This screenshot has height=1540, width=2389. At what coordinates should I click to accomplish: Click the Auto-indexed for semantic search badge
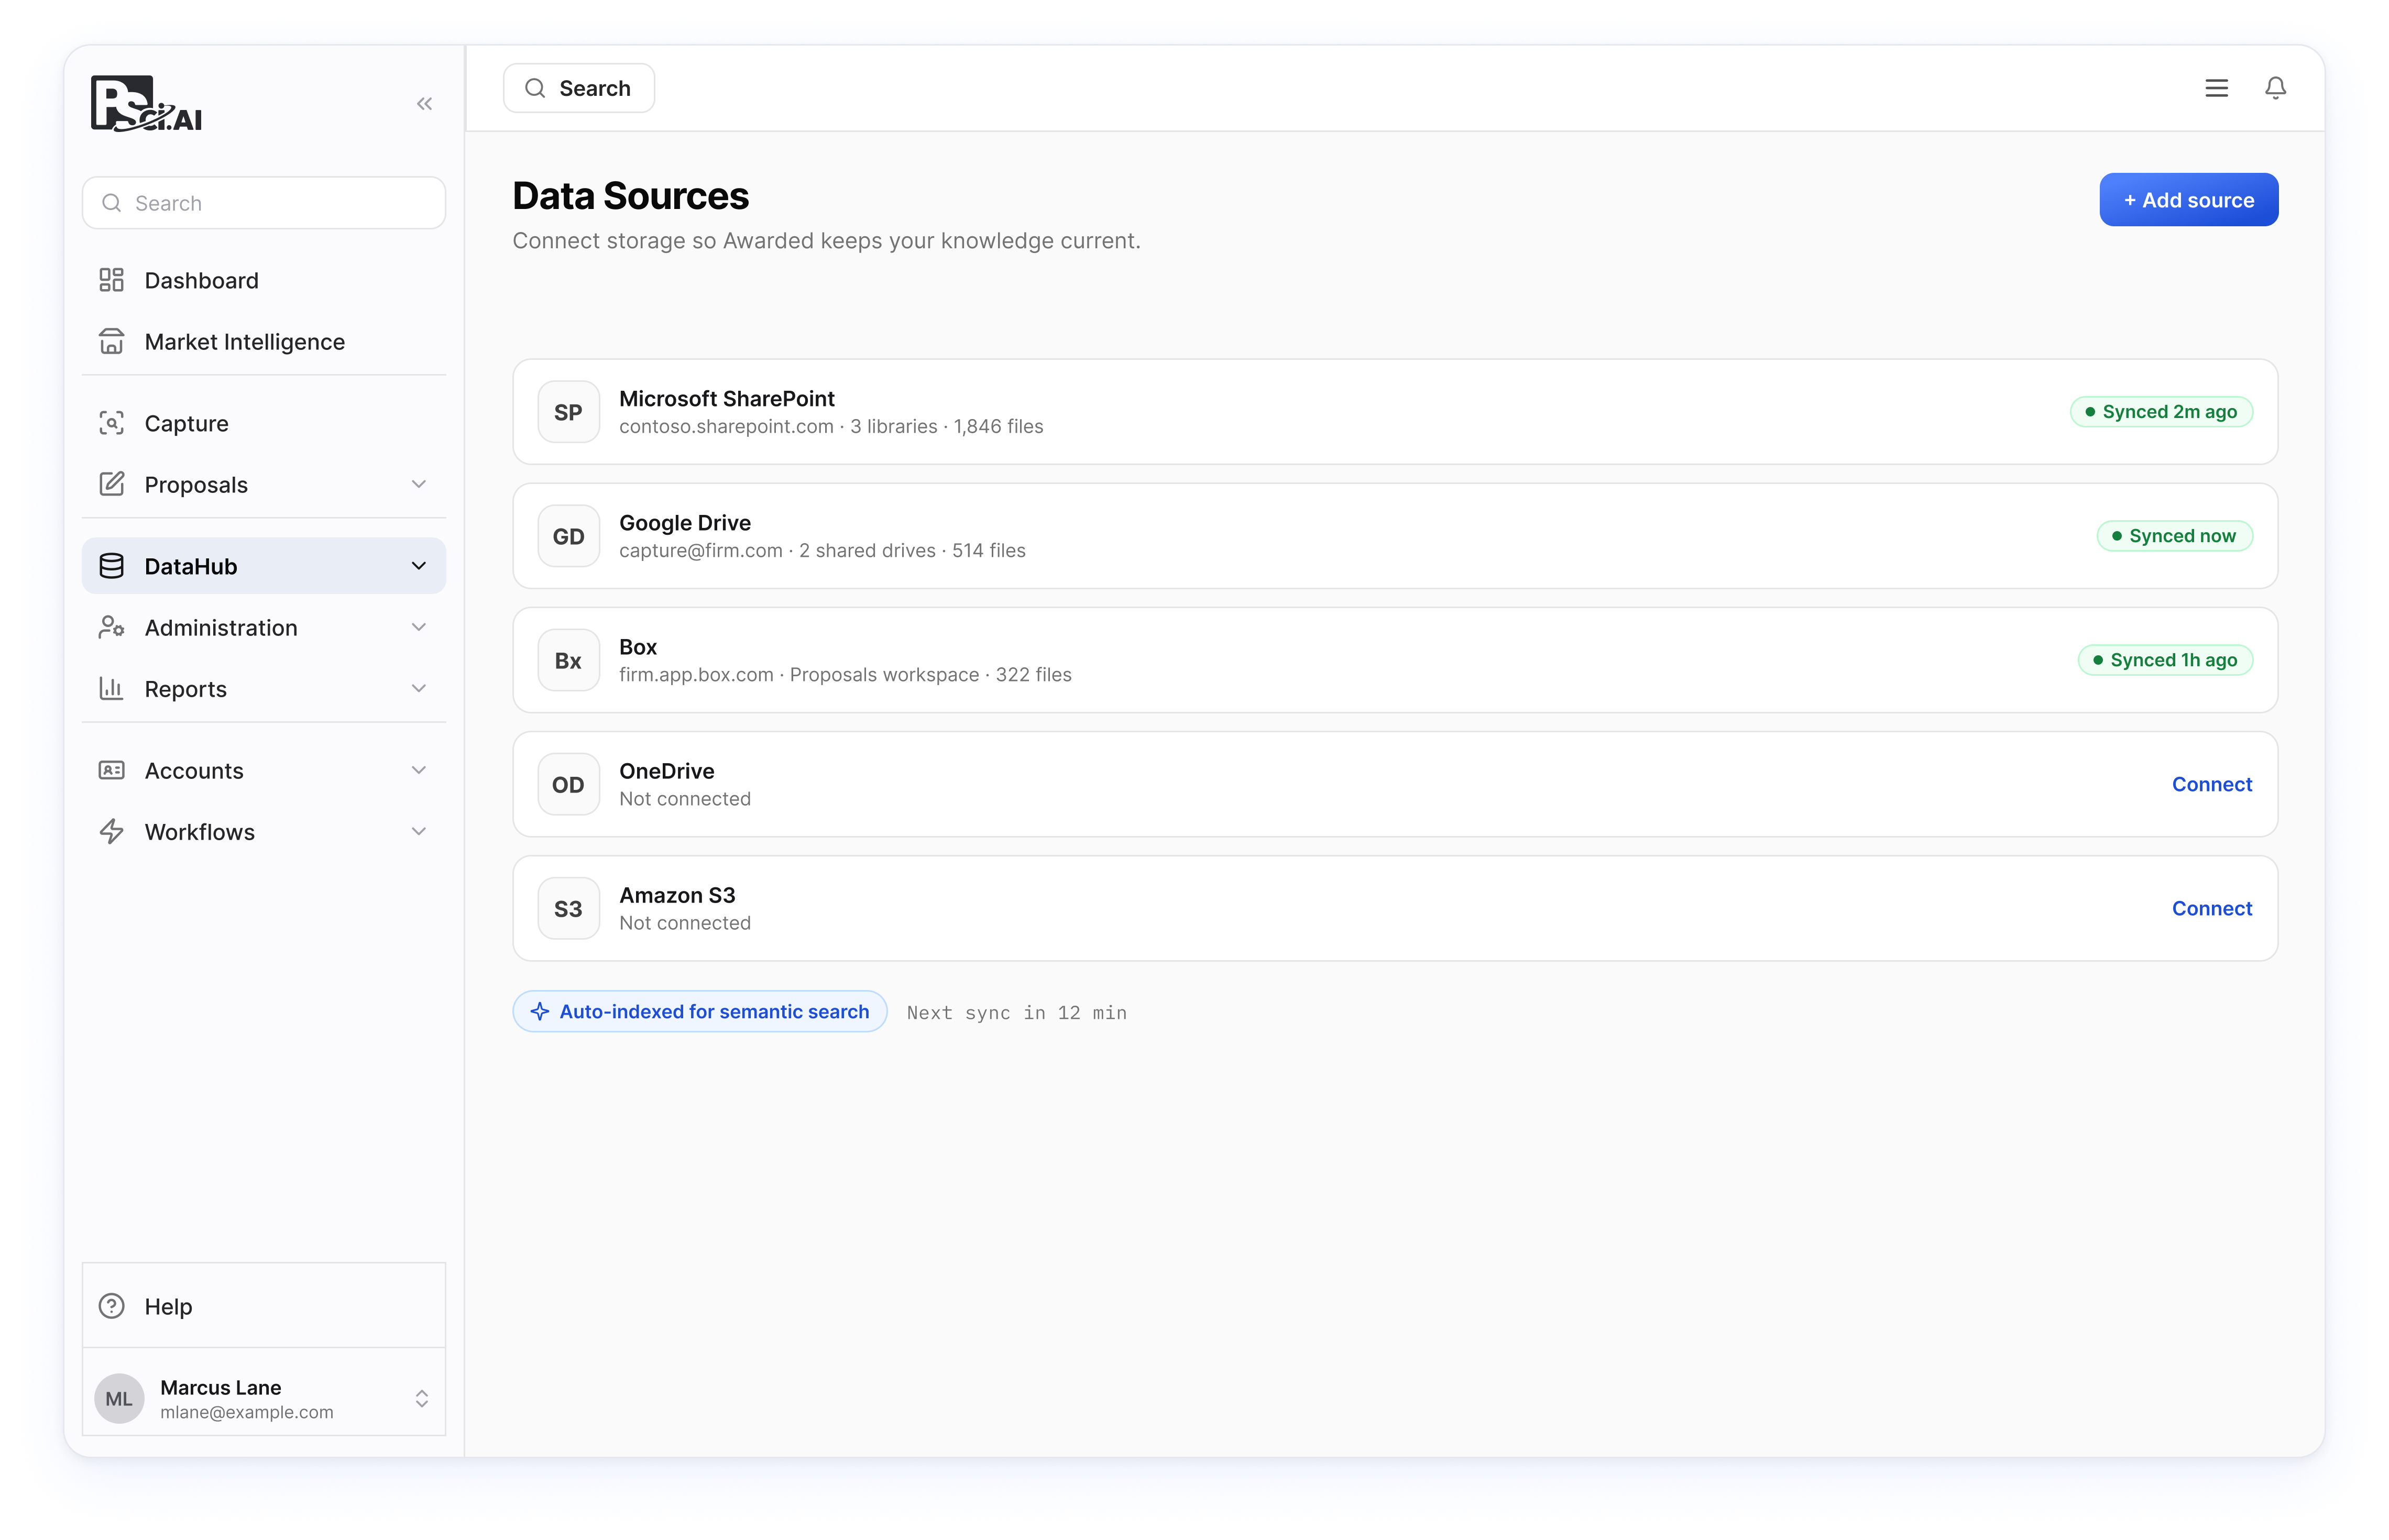coord(700,1012)
